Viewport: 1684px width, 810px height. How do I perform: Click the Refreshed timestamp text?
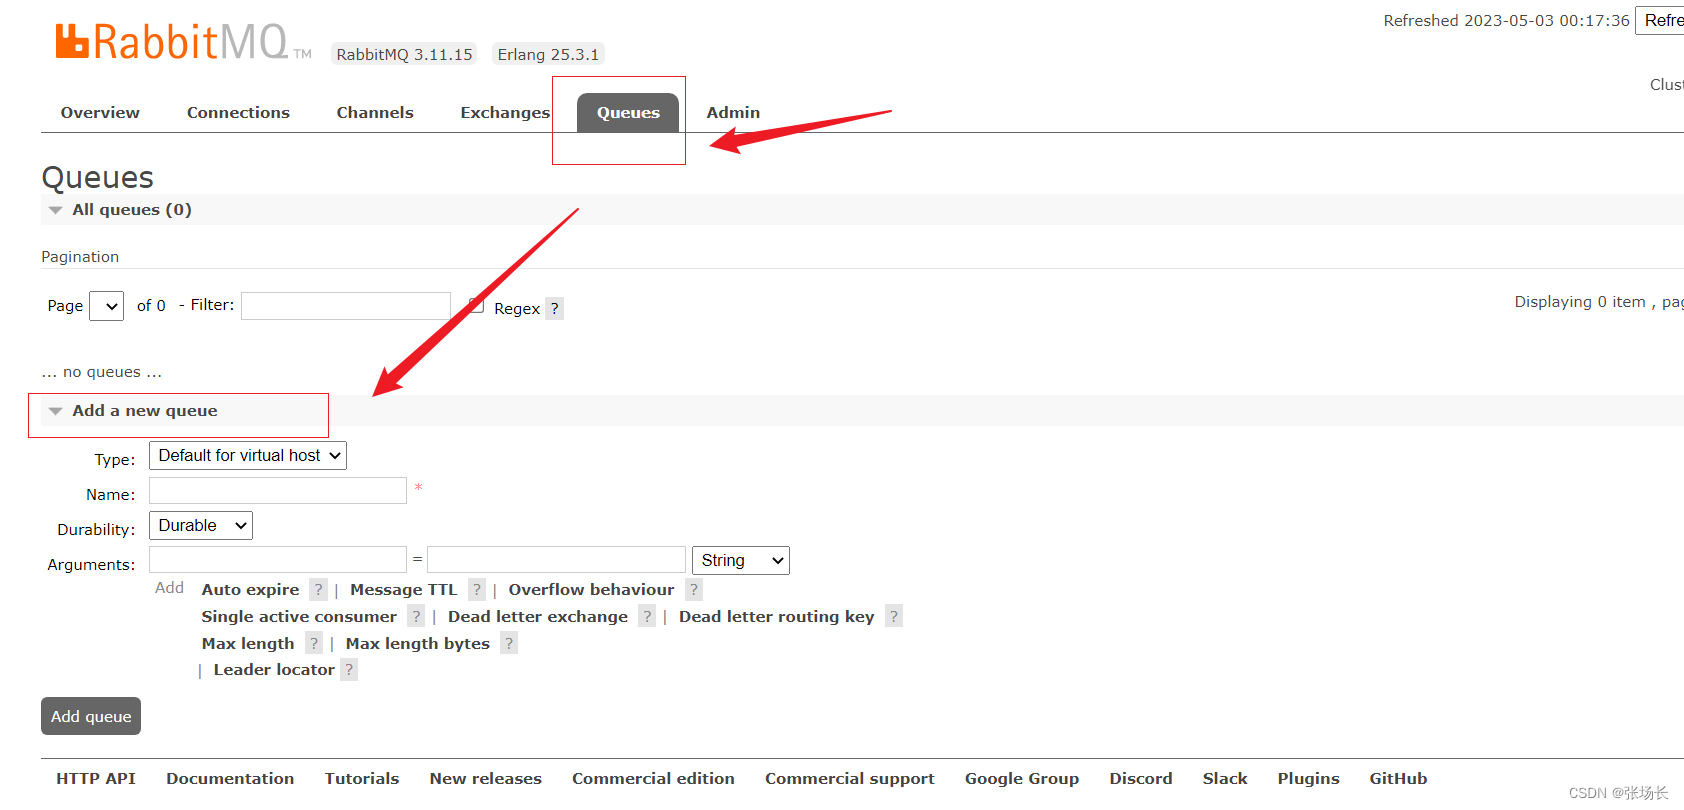[x=1506, y=20]
